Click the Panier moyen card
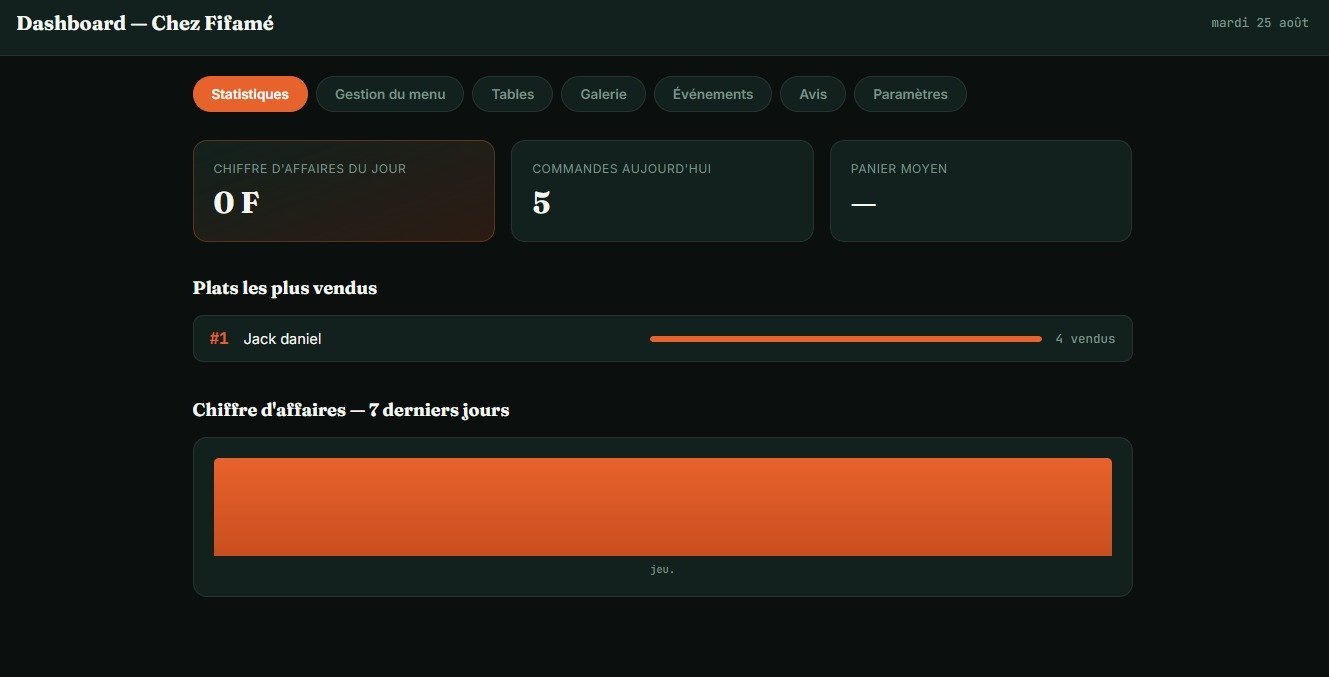Image resolution: width=1329 pixels, height=677 pixels. [x=981, y=191]
